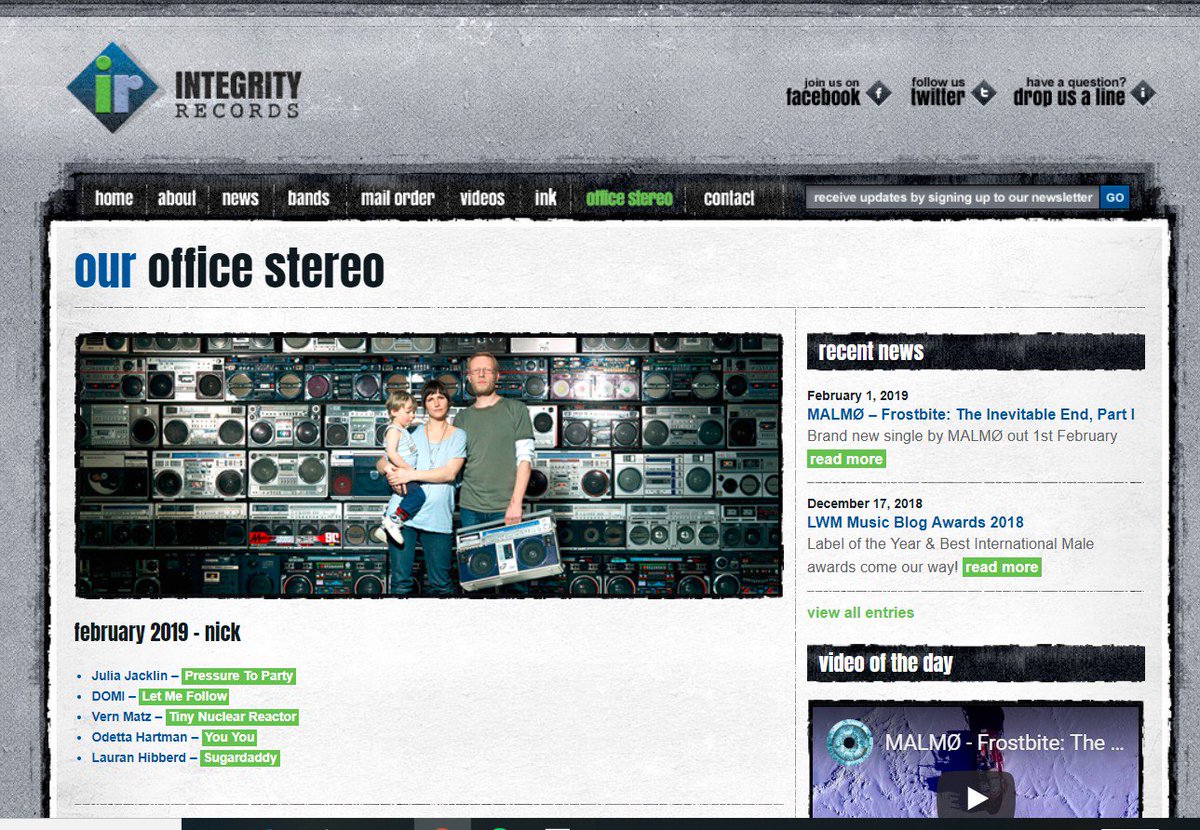Open the mail order page

[397, 198]
